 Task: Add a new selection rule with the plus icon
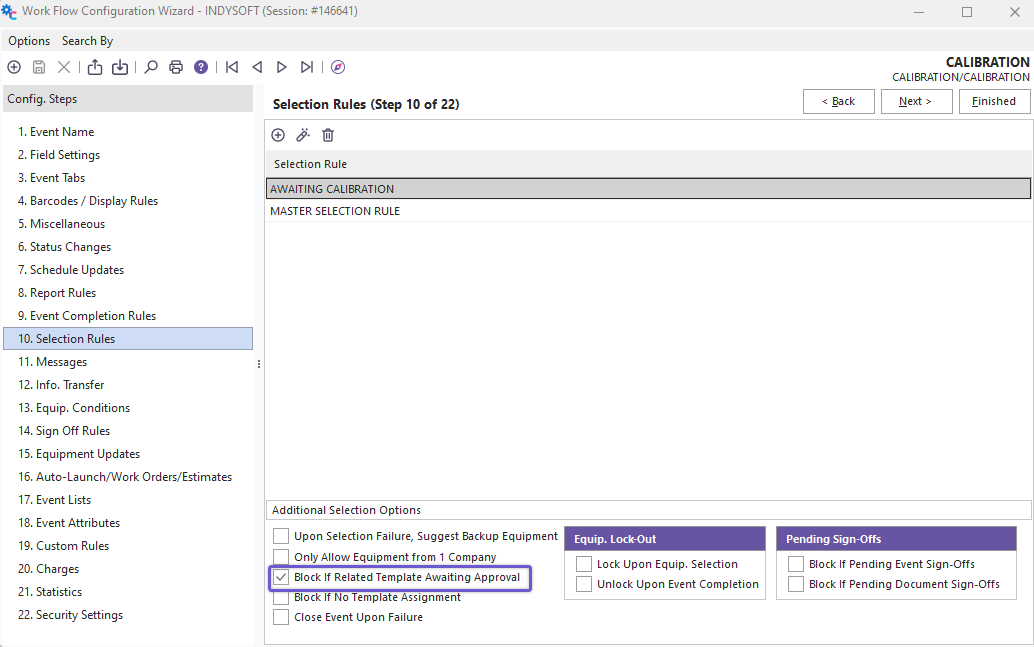click(278, 135)
